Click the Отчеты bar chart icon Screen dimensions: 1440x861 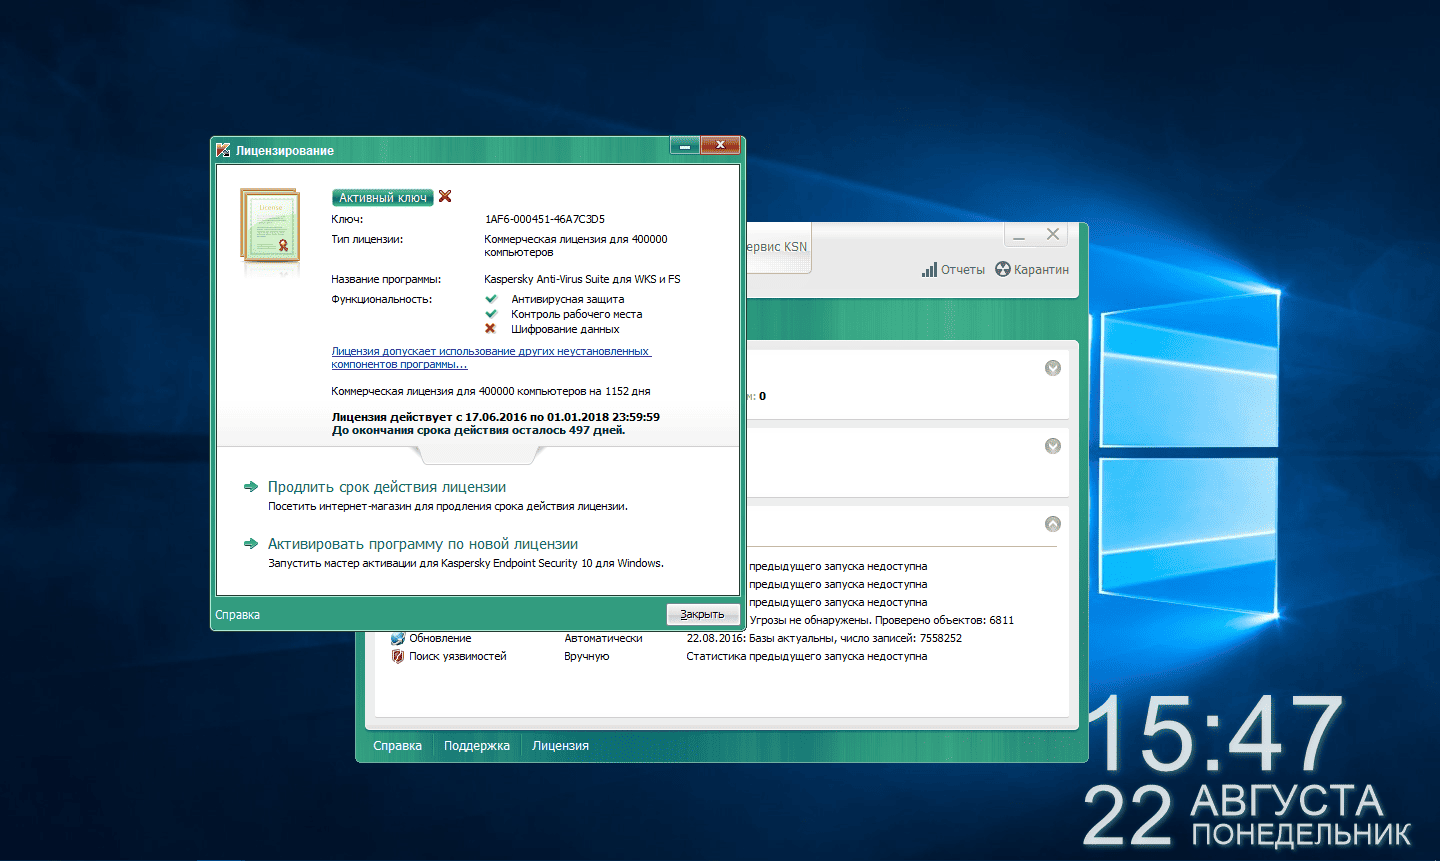point(929,270)
